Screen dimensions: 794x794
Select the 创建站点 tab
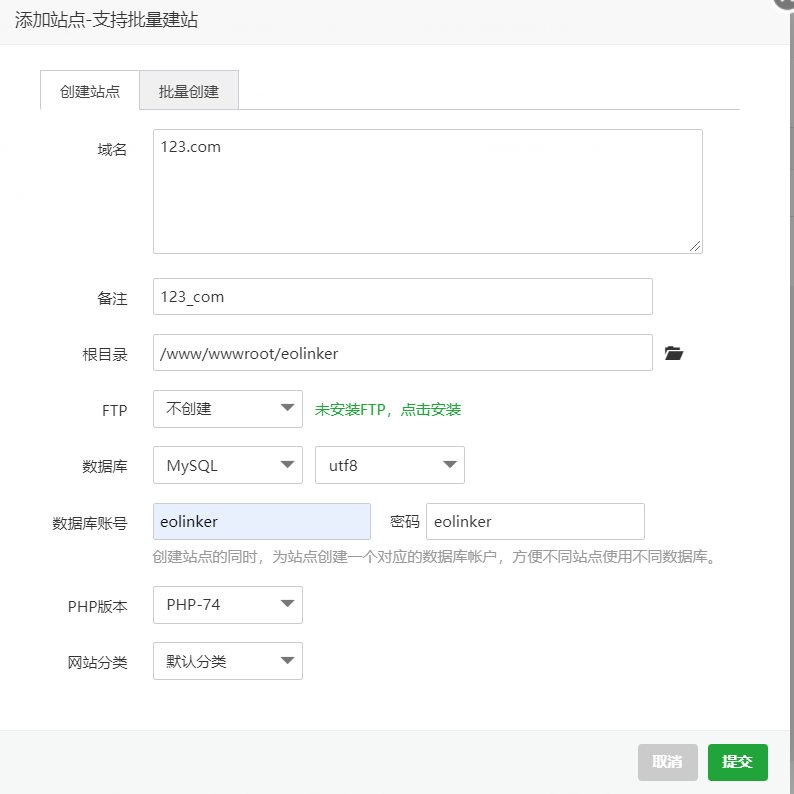click(90, 91)
